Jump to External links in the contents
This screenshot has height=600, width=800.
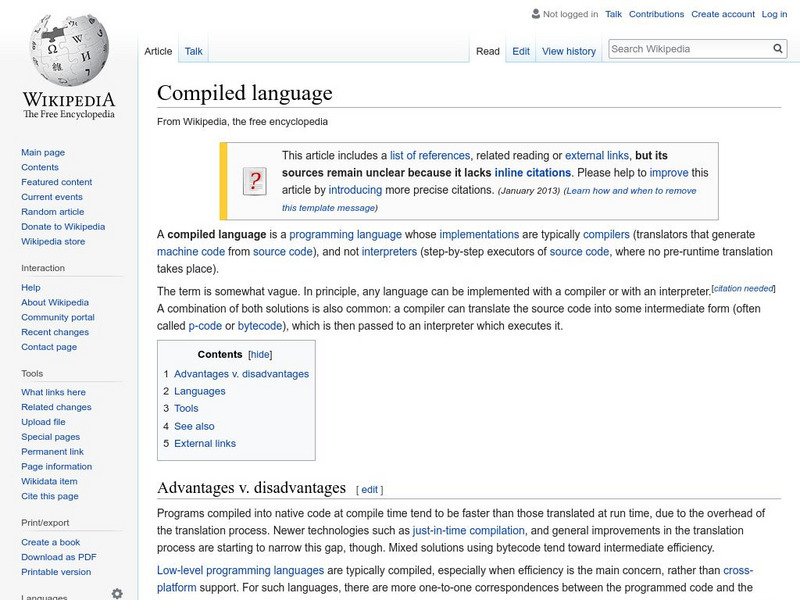tap(205, 443)
